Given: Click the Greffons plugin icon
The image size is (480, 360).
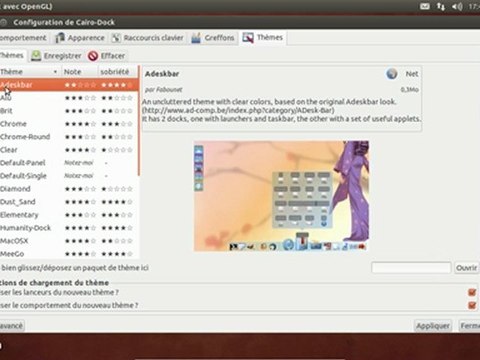Looking at the screenshot, I should (x=196, y=38).
